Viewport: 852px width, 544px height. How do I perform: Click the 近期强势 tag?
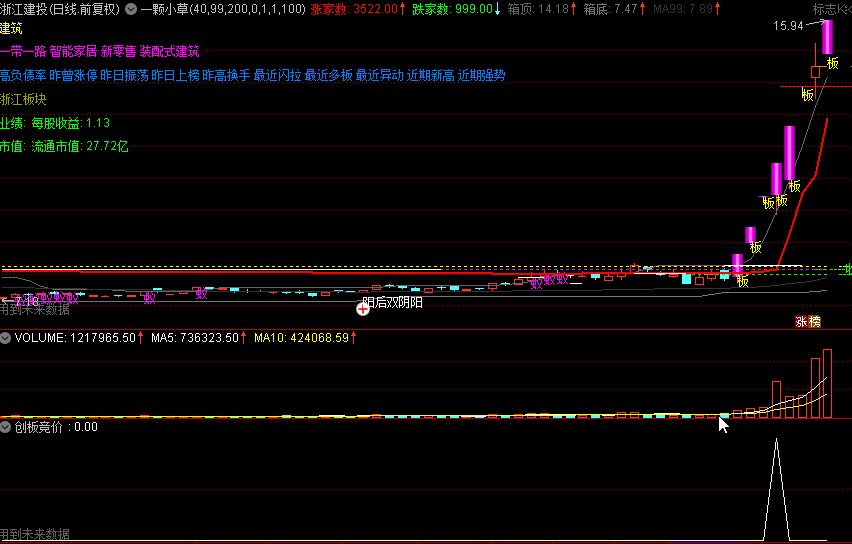tap(481, 76)
